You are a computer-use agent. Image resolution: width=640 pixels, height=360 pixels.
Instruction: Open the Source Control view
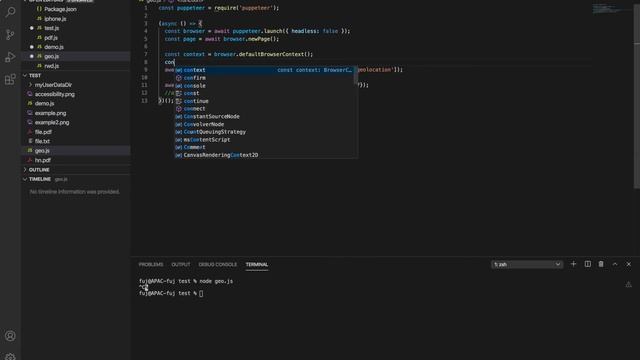(x=10, y=35)
